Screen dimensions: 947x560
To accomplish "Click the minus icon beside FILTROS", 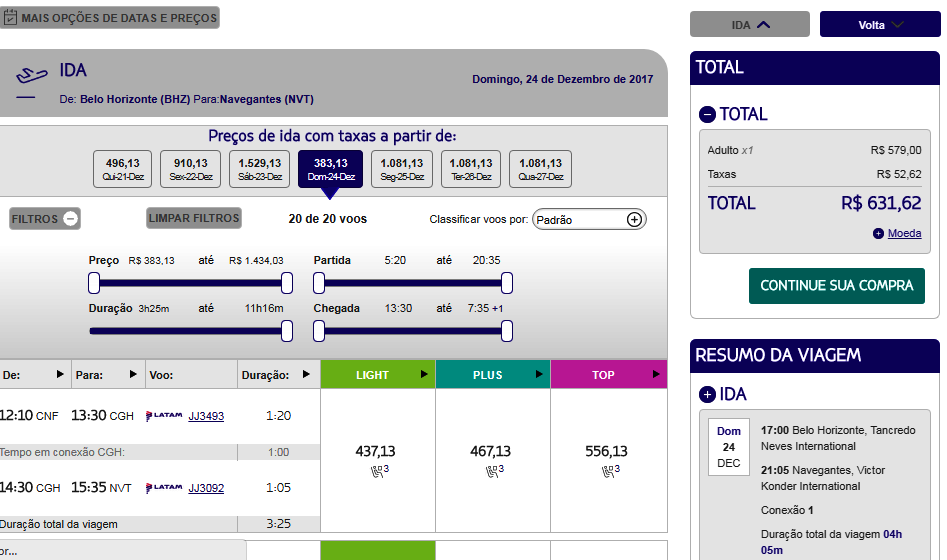I will click(x=70, y=219).
